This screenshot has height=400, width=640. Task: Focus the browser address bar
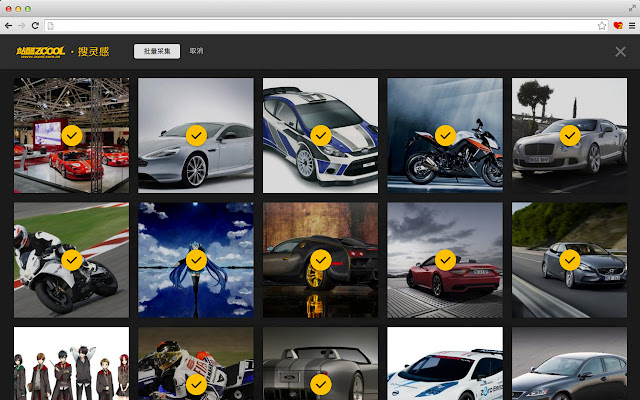(326, 26)
